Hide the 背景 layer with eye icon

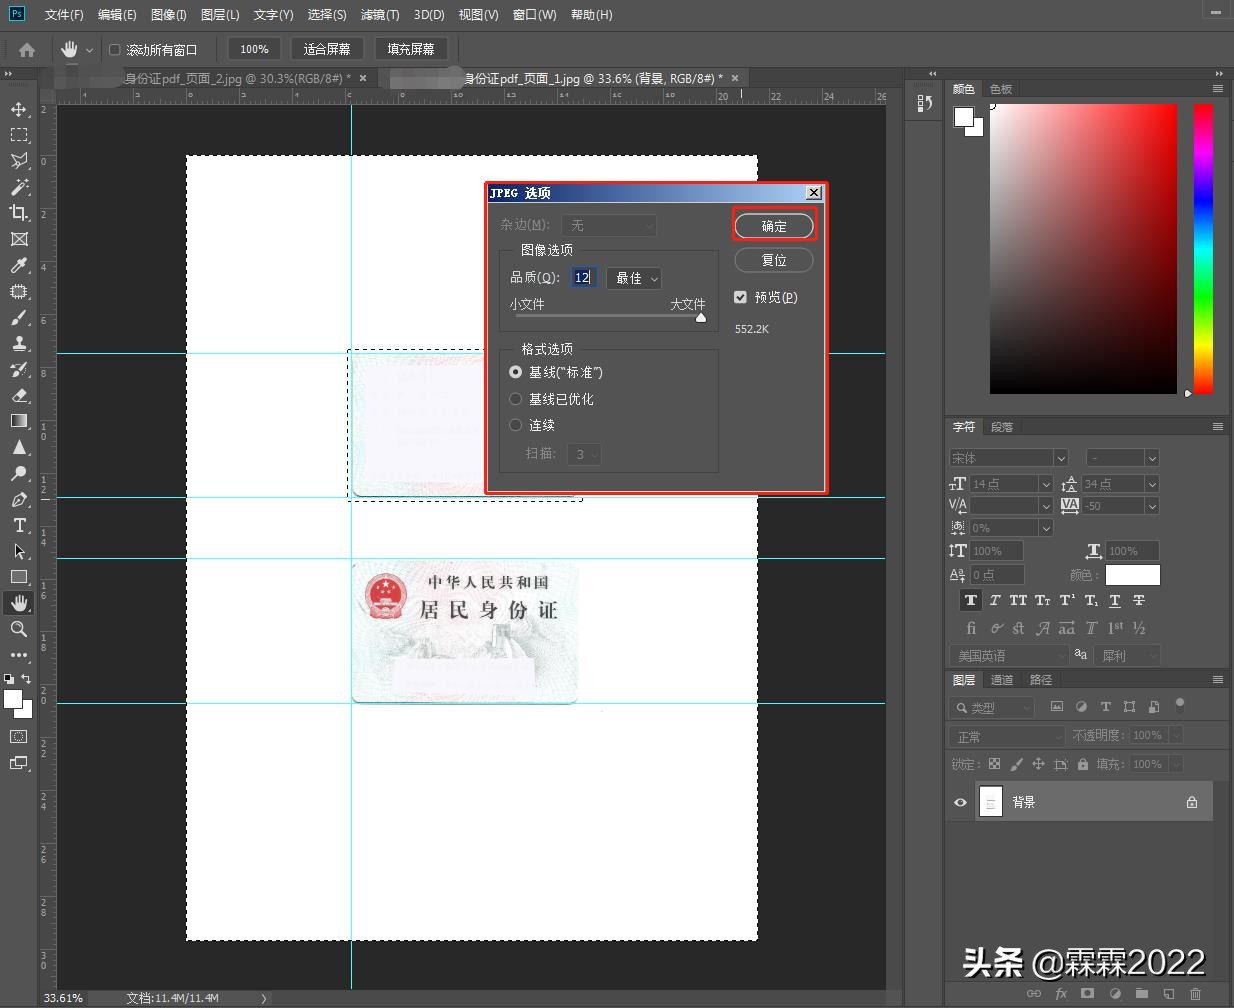960,802
